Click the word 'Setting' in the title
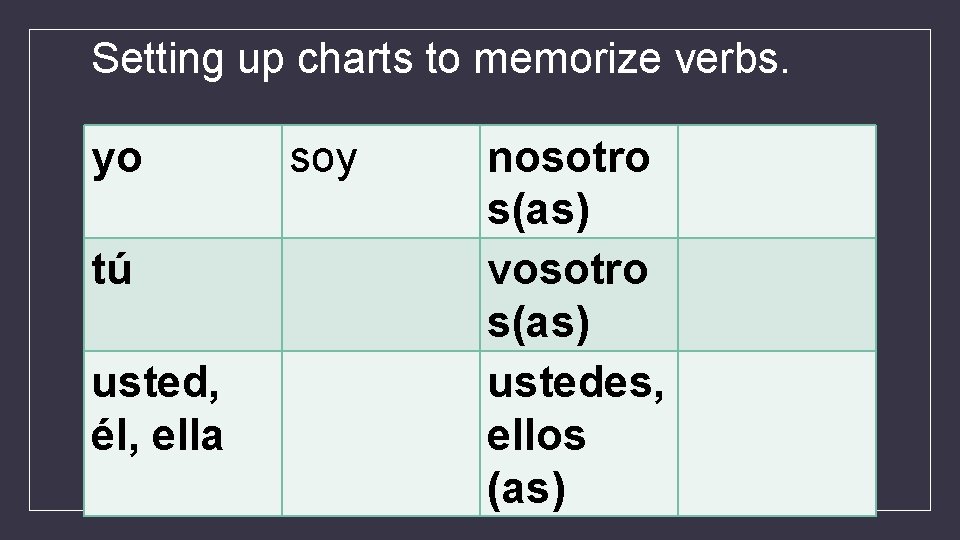This screenshot has height=540, width=960. (x=157, y=60)
